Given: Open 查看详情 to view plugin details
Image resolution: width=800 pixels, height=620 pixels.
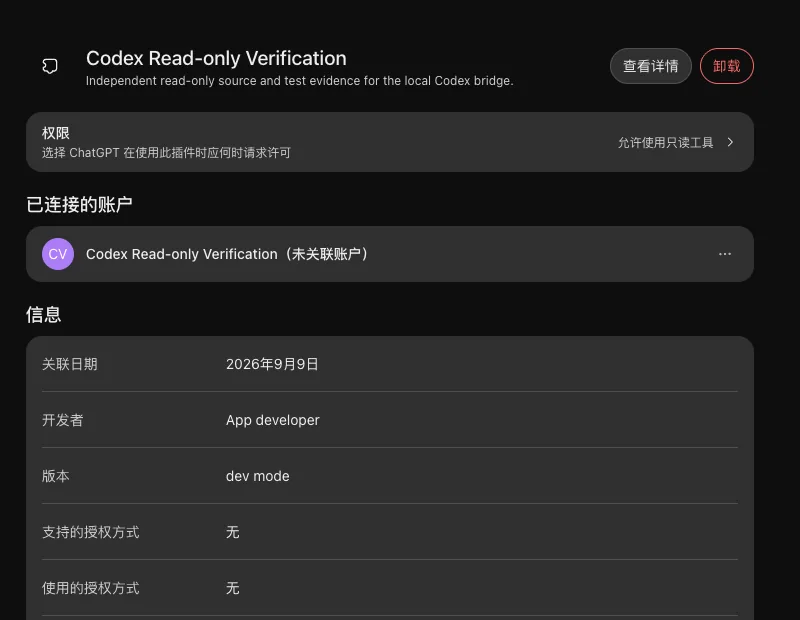Looking at the screenshot, I should click(x=651, y=66).
